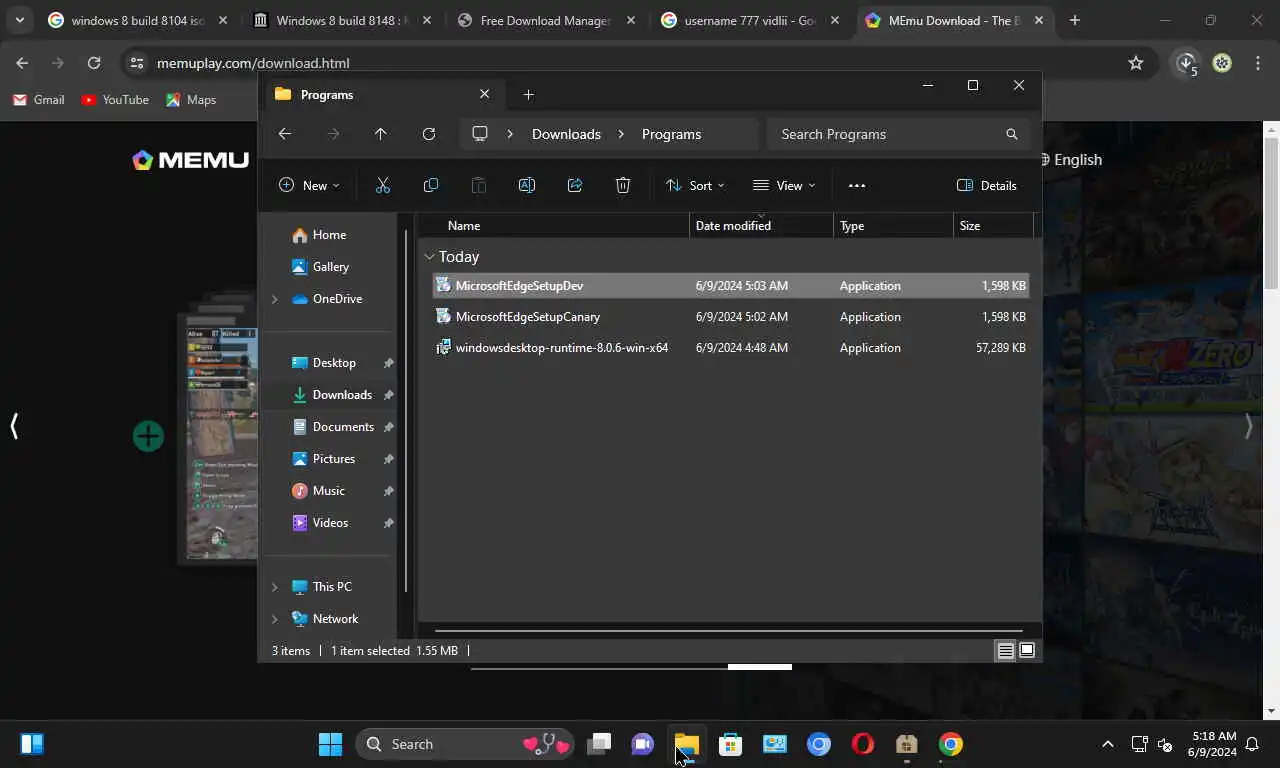Expand breadcrumb chevron after Downloads
The height and width of the screenshot is (768, 1280).
click(621, 134)
